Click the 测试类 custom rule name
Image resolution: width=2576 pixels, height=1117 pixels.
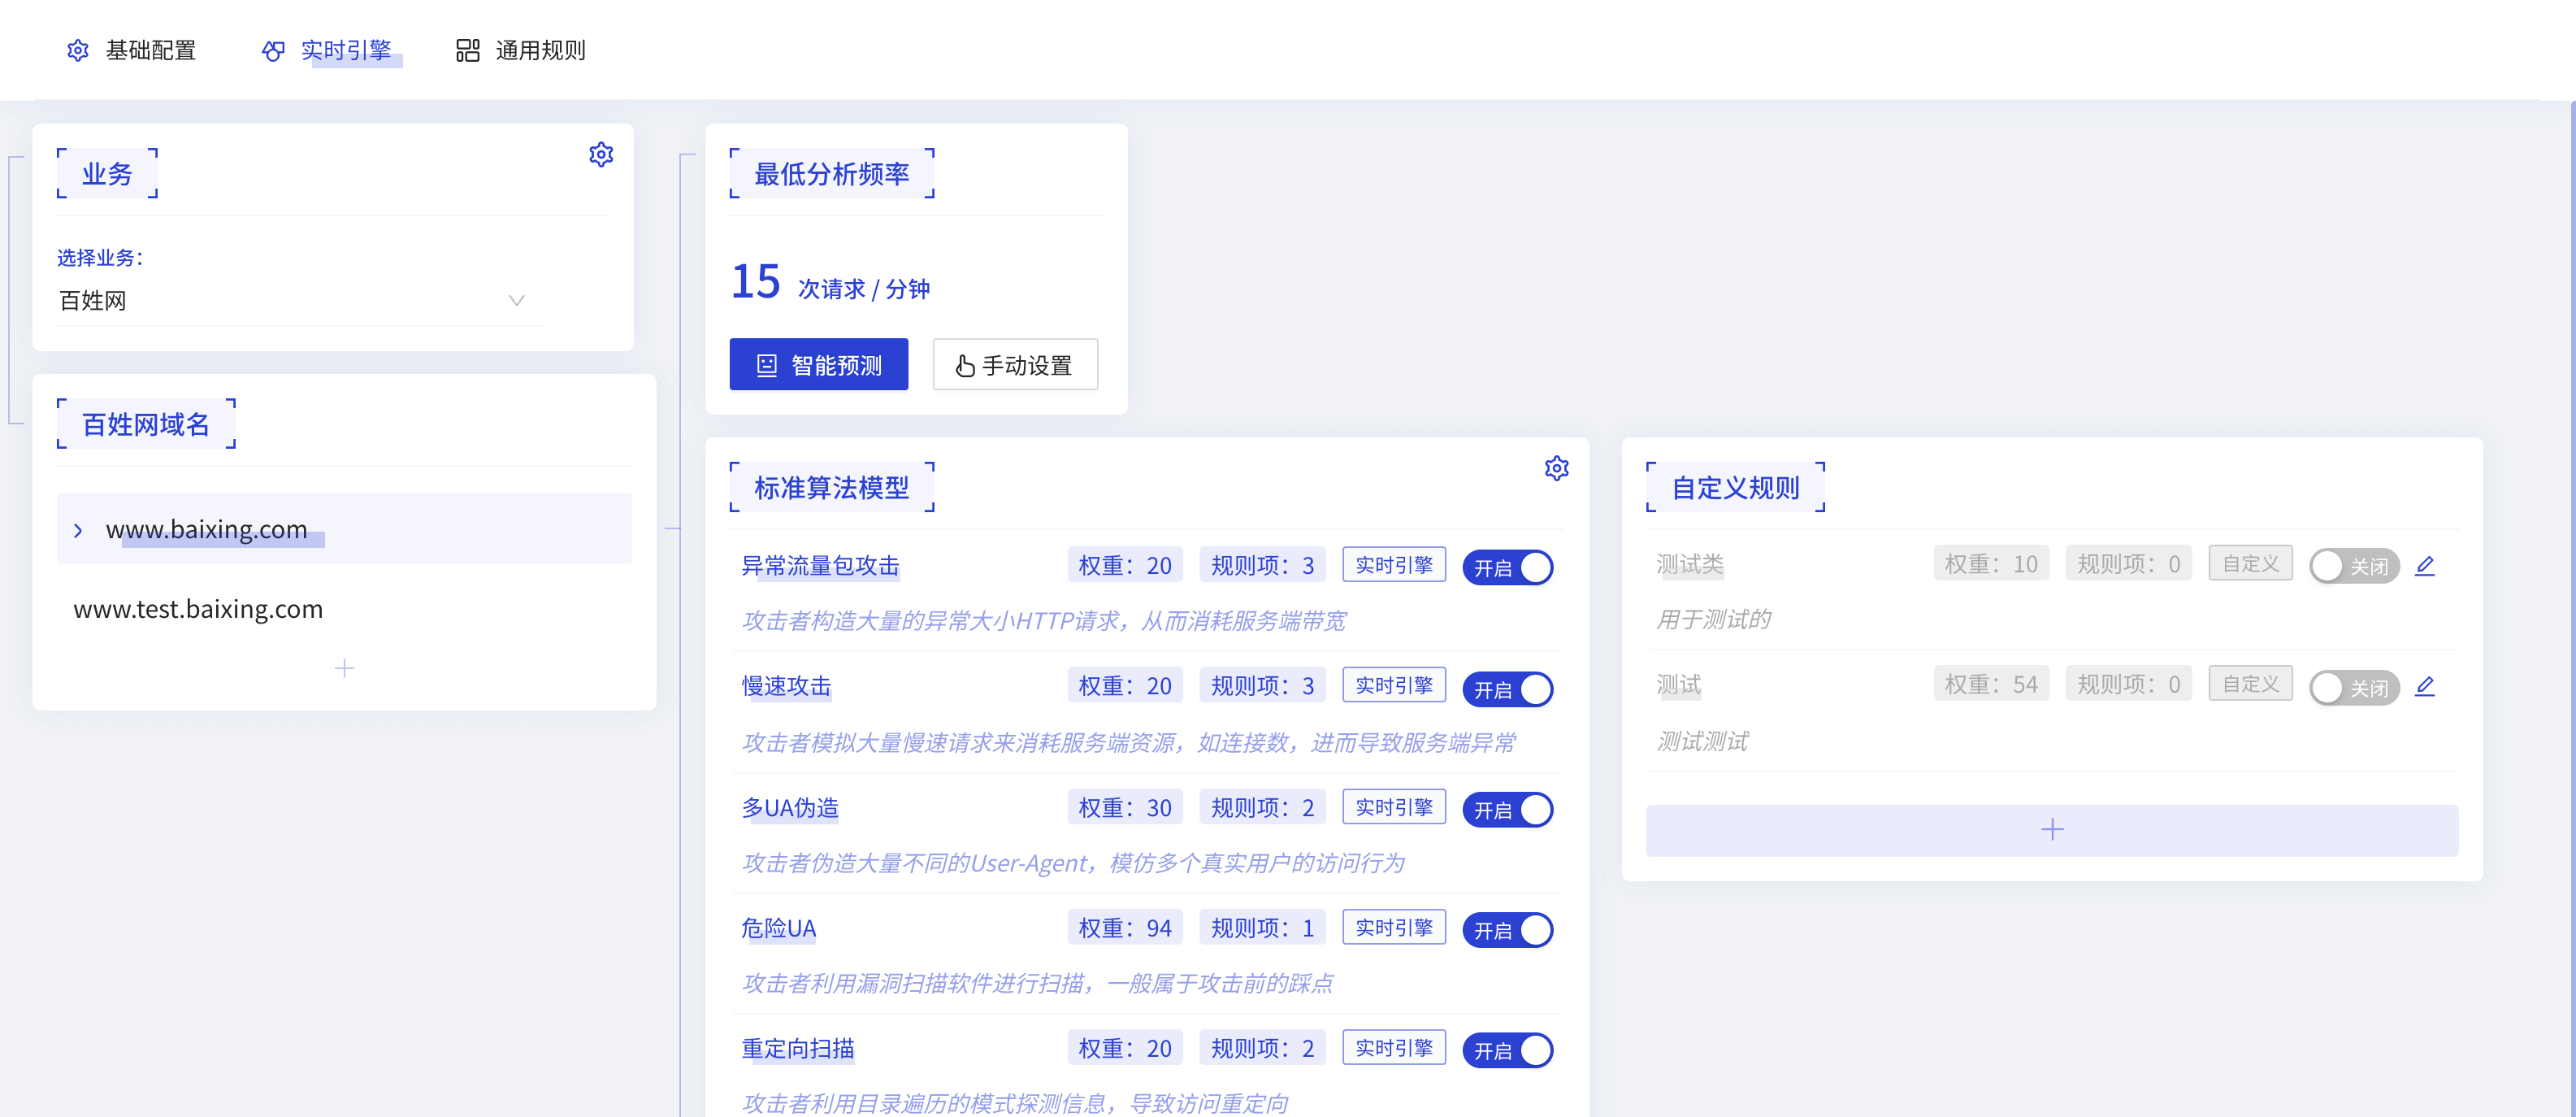pos(1690,564)
